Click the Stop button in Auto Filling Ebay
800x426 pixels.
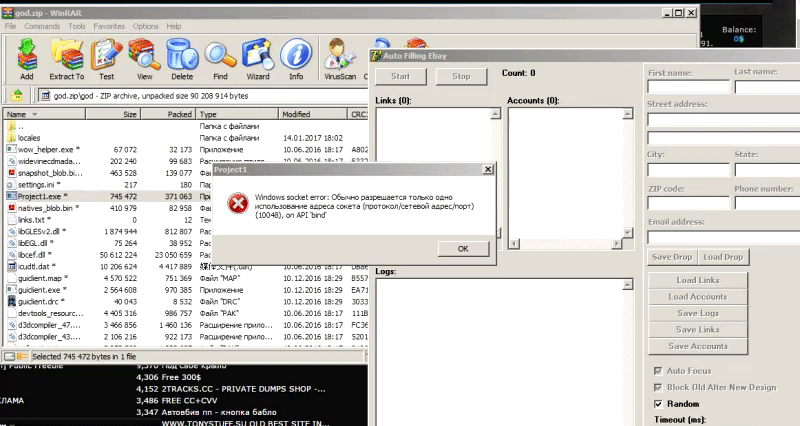461,77
